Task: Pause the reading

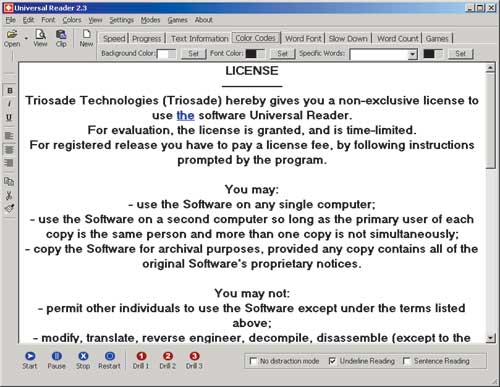Action: (57, 360)
